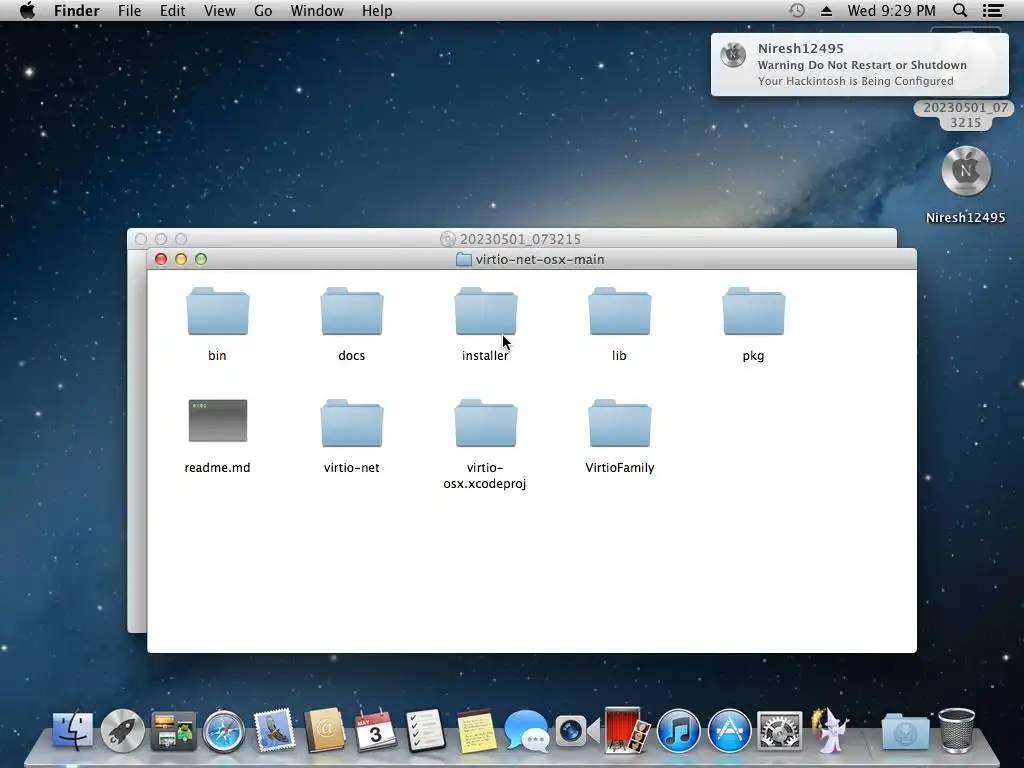Open the VirtioFamily folder
This screenshot has width=1024, height=768.
pyautogui.click(x=619, y=423)
